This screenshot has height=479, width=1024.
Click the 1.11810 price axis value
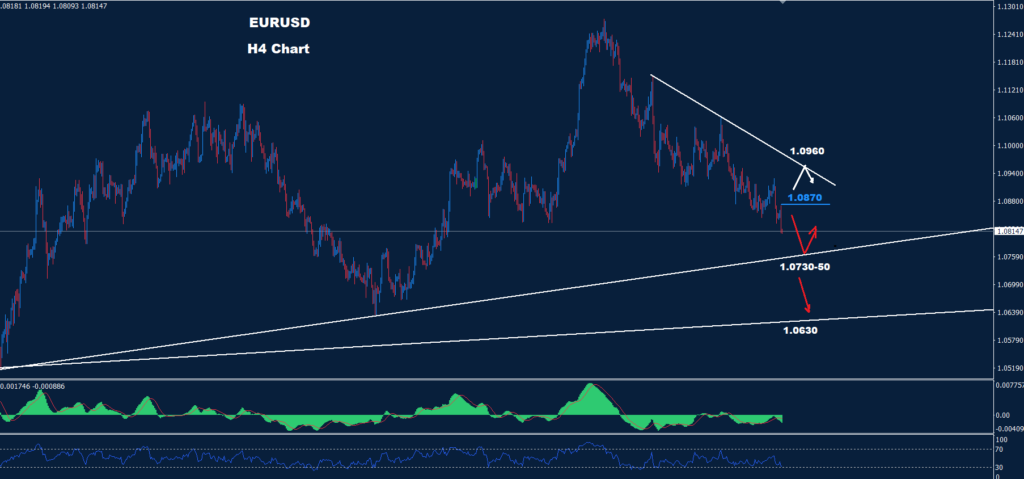[x=1010, y=63]
